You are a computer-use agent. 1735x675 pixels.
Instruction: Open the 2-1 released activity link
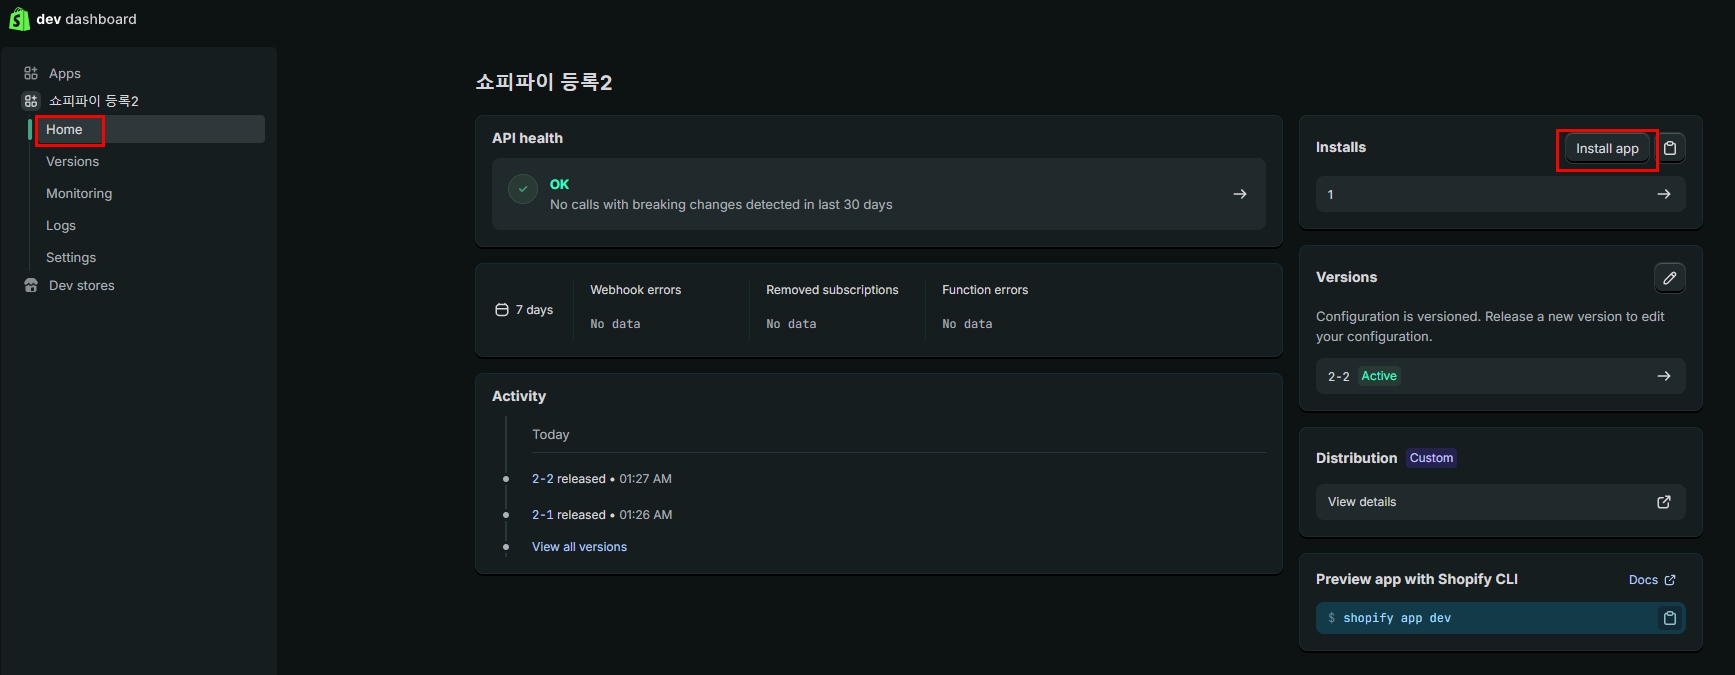[542, 515]
